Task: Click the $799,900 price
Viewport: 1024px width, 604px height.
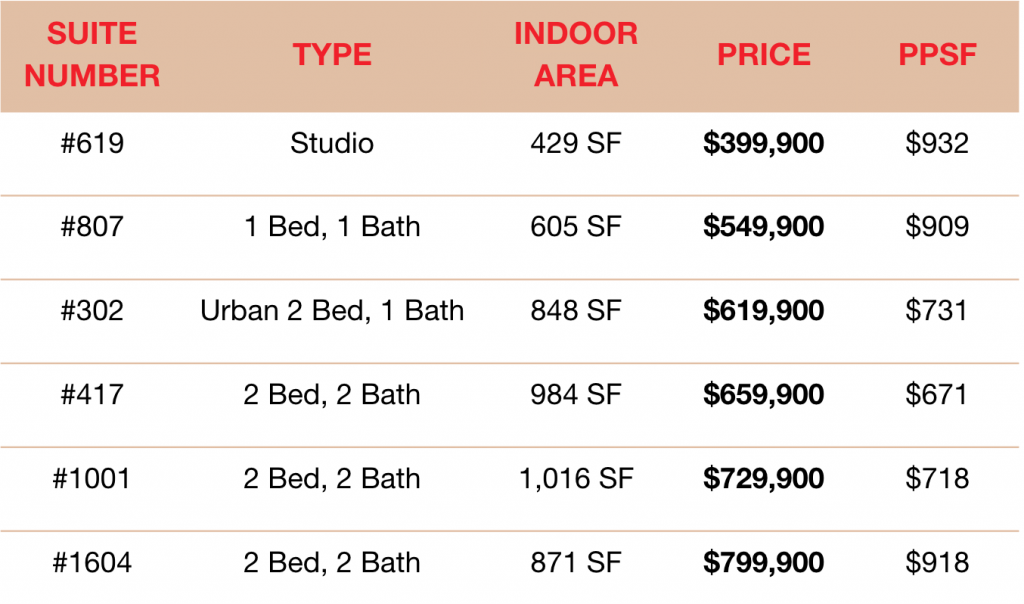Action: [x=764, y=563]
